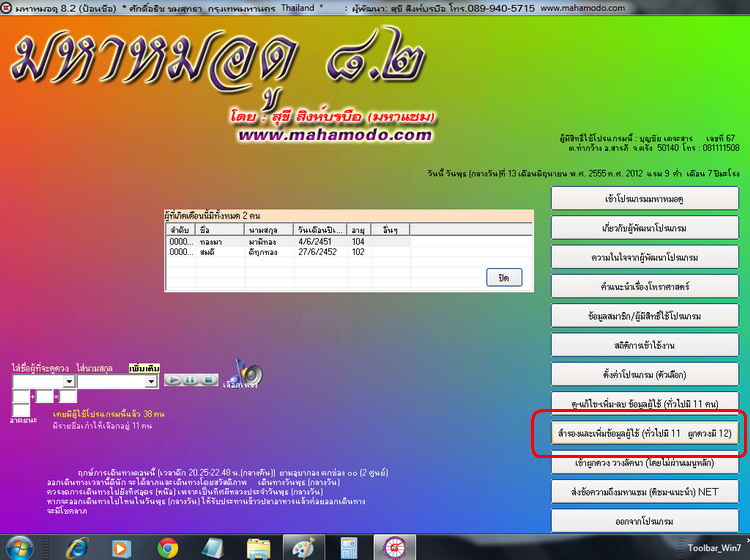Open เกี่ยวกับผู้พัฒนาโปรแกรม button
The width and height of the screenshot is (750, 560).
click(x=644, y=228)
